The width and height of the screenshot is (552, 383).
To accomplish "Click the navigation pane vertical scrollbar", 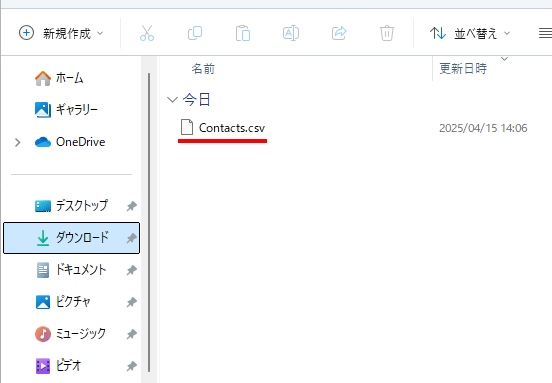I will pos(149,222).
